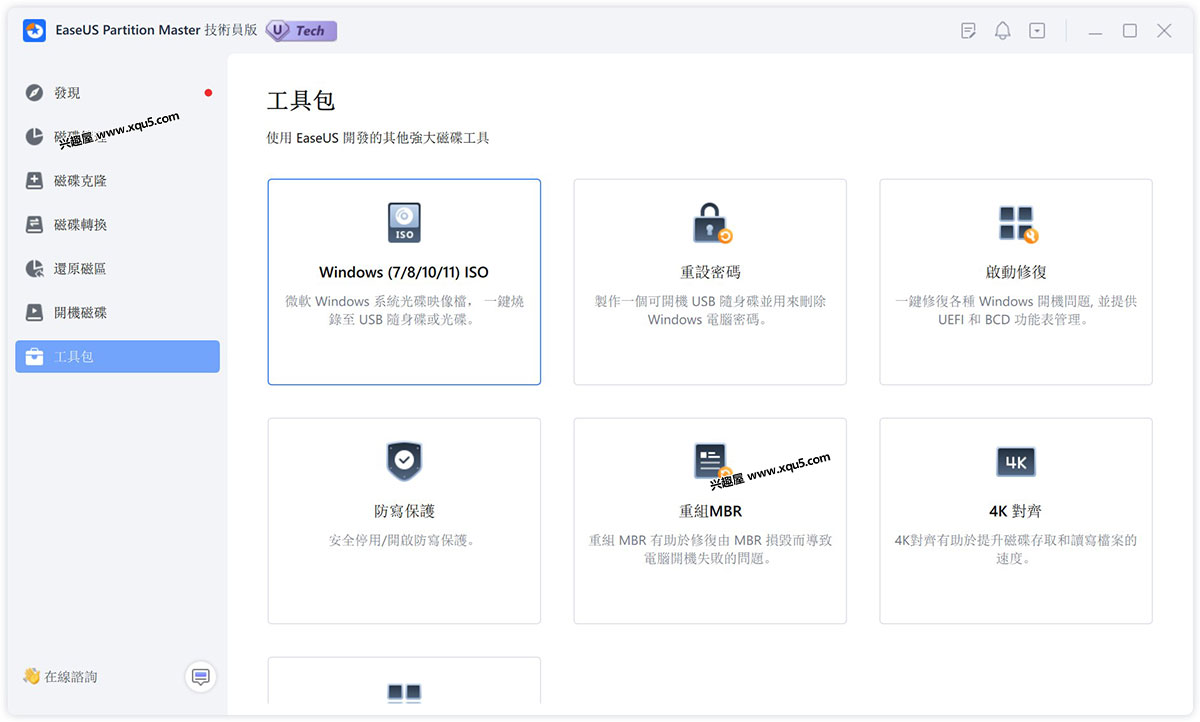Select the 工具包 (Toolkit) sidebar item
The height and width of the screenshot is (722, 1200).
tap(117, 357)
